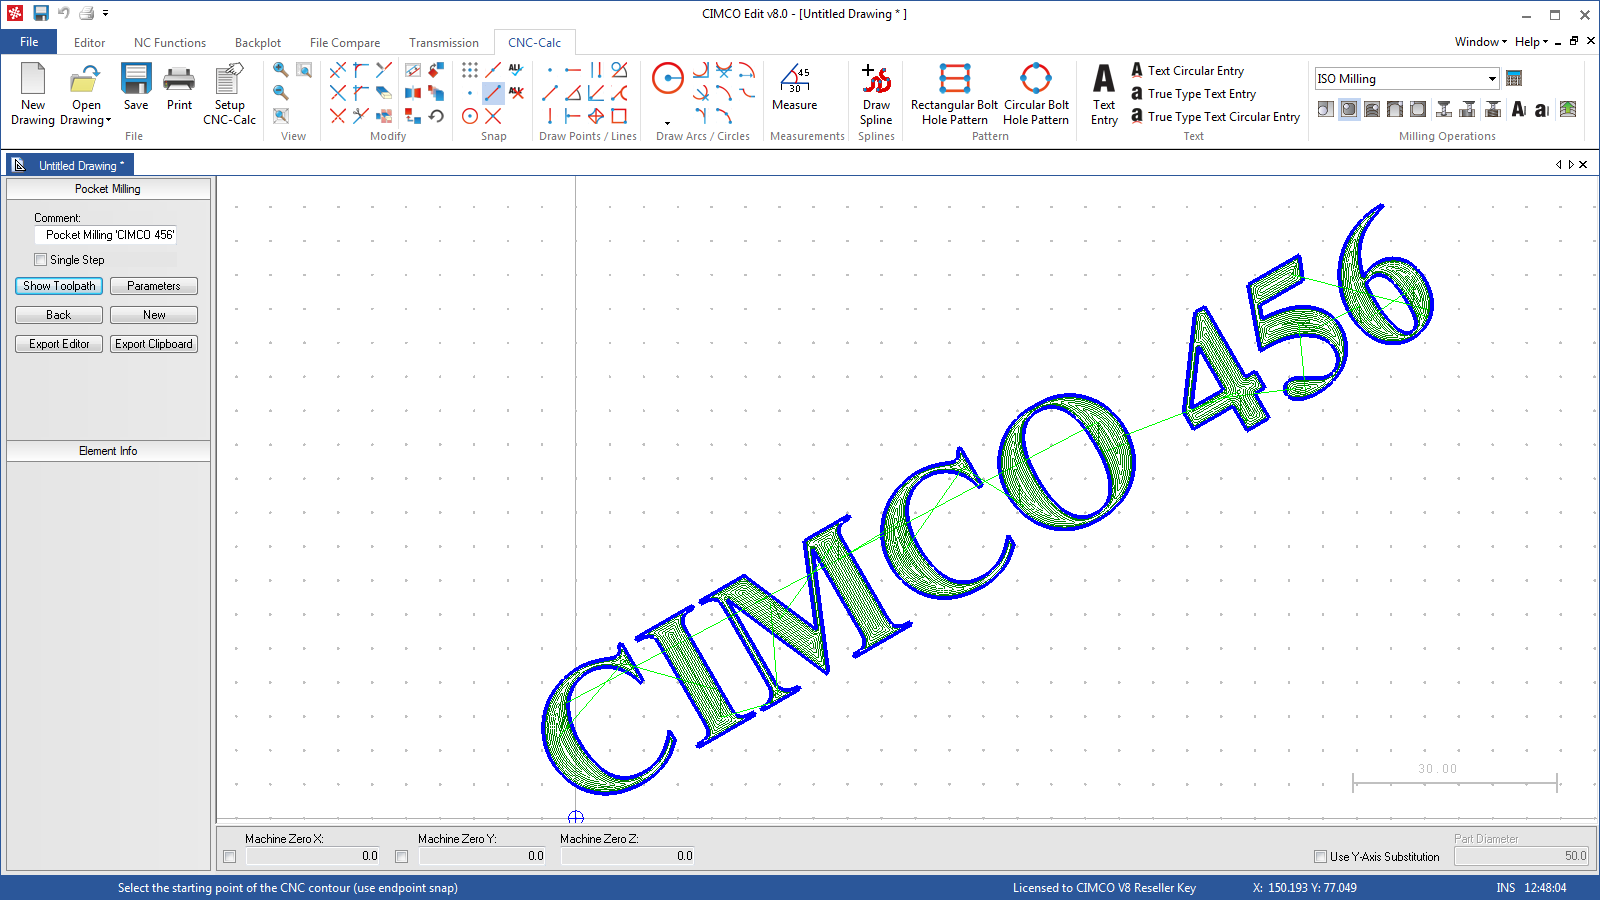Switch to the NC Functions tab
The image size is (1600, 900).
(x=170, y=43)
